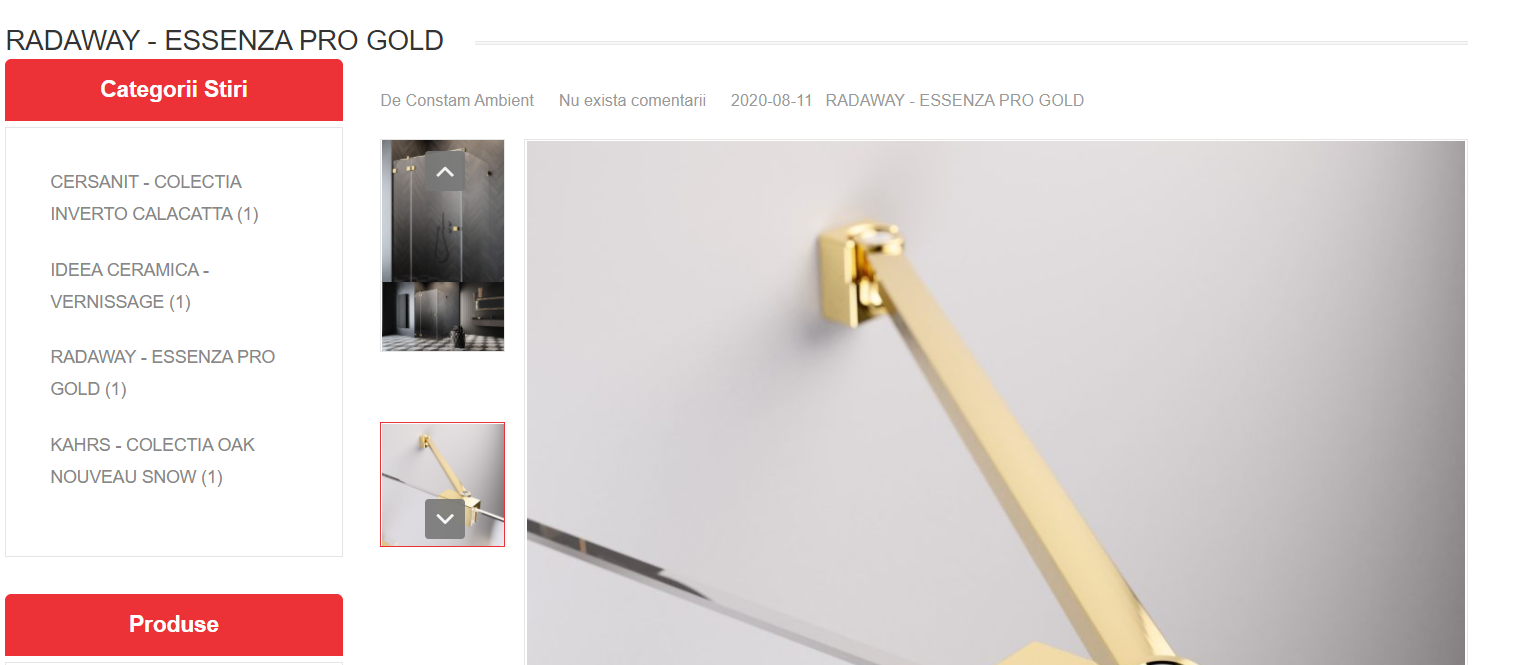Click the Nu exista comentarii link
This screenshot has width=1536, height=665.
click(x=632, y=100)
